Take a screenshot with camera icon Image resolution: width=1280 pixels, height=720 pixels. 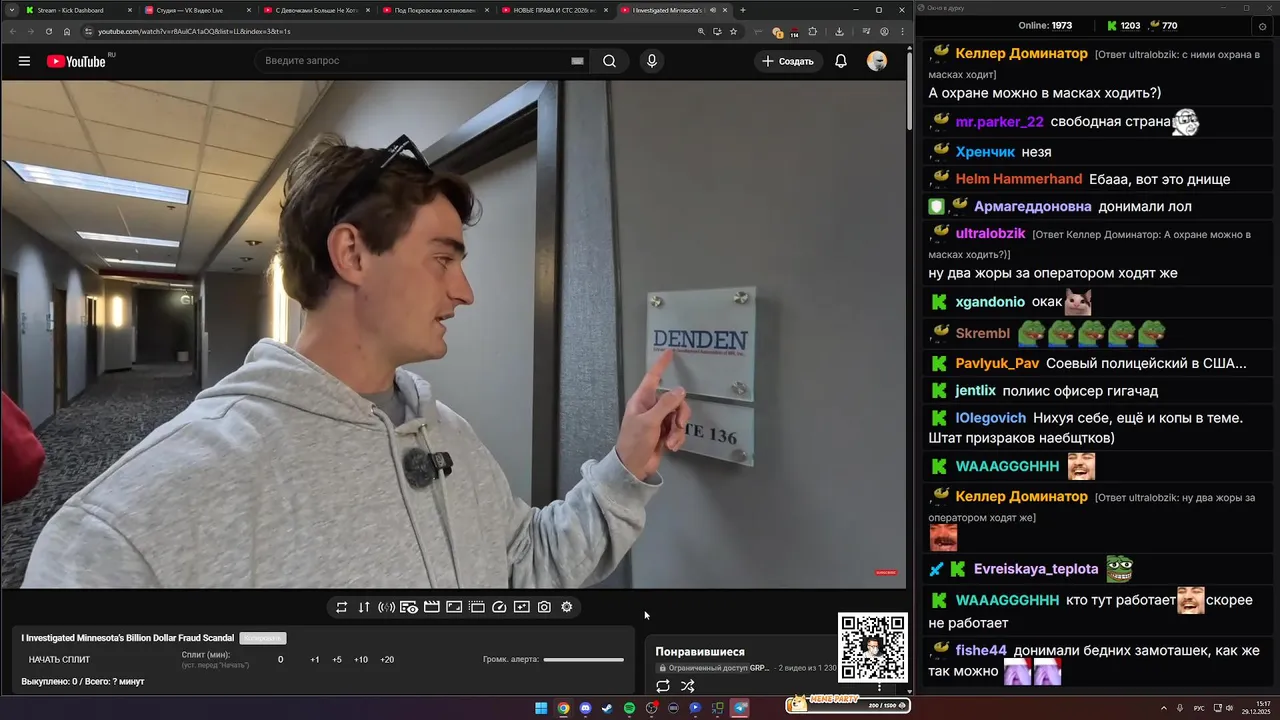(x=544, y=607)
